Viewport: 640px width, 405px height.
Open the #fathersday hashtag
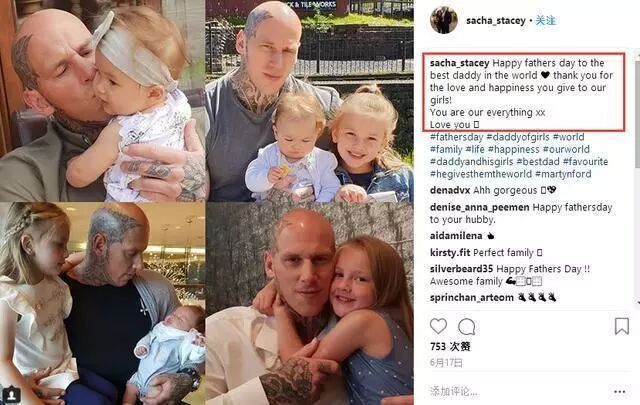[x=456, y=137]
